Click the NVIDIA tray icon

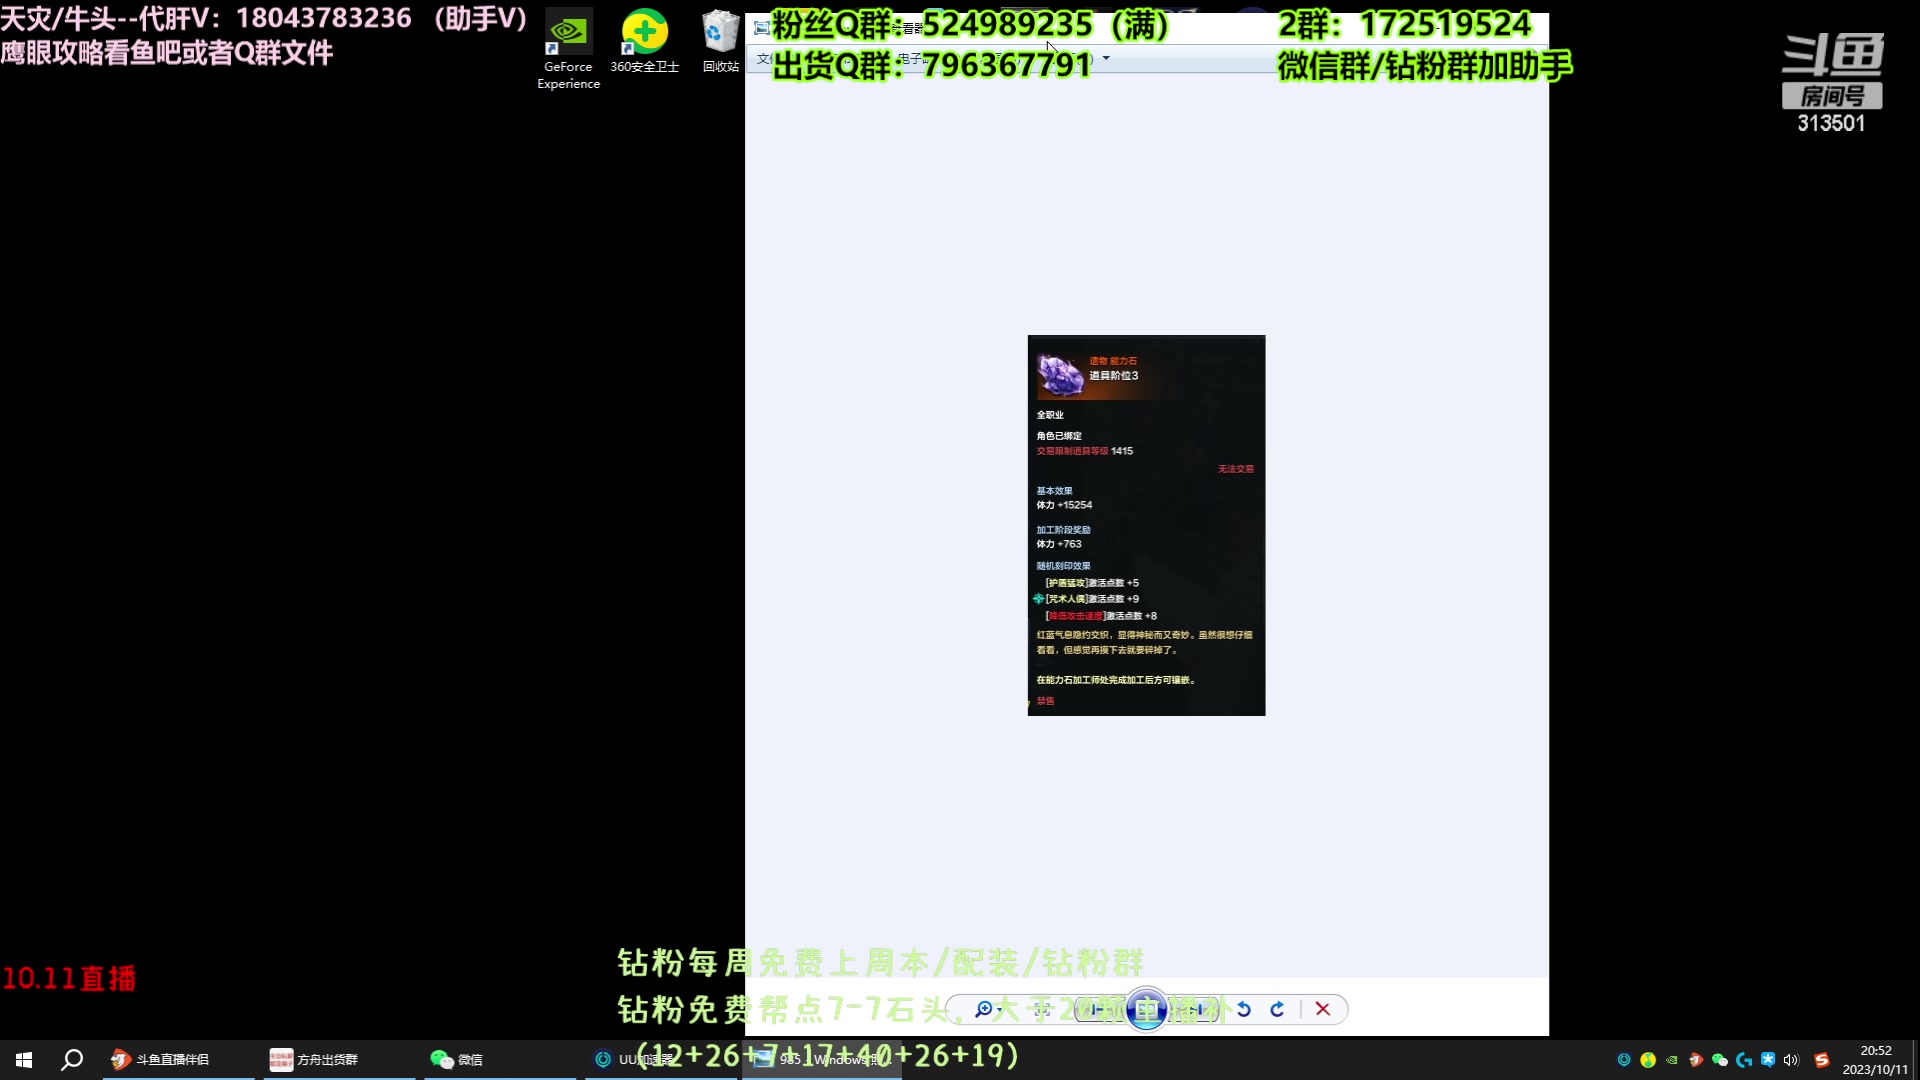click(1672, 1060)
